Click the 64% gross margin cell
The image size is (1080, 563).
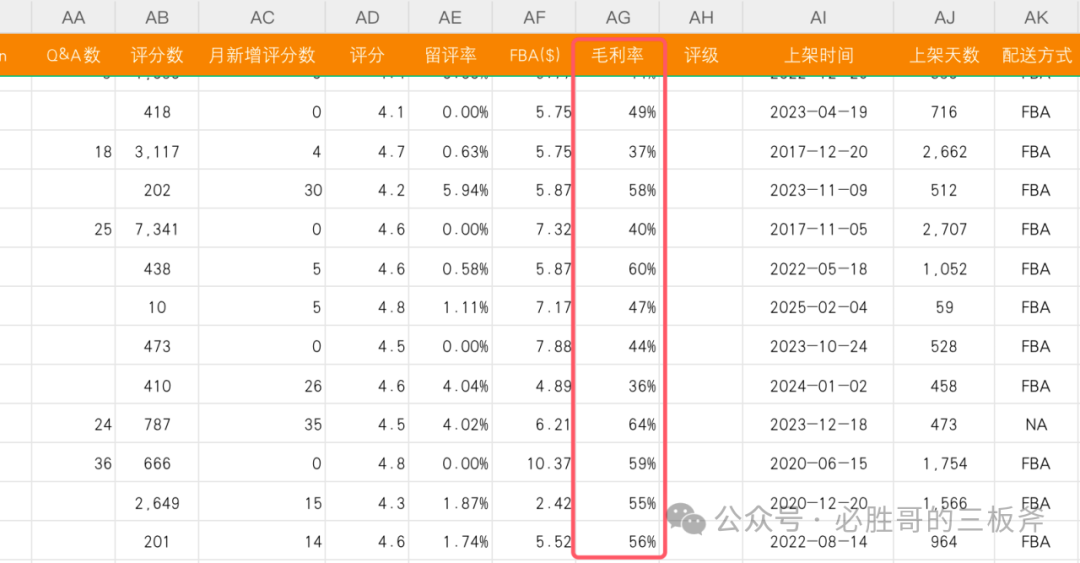click(620, 425)
